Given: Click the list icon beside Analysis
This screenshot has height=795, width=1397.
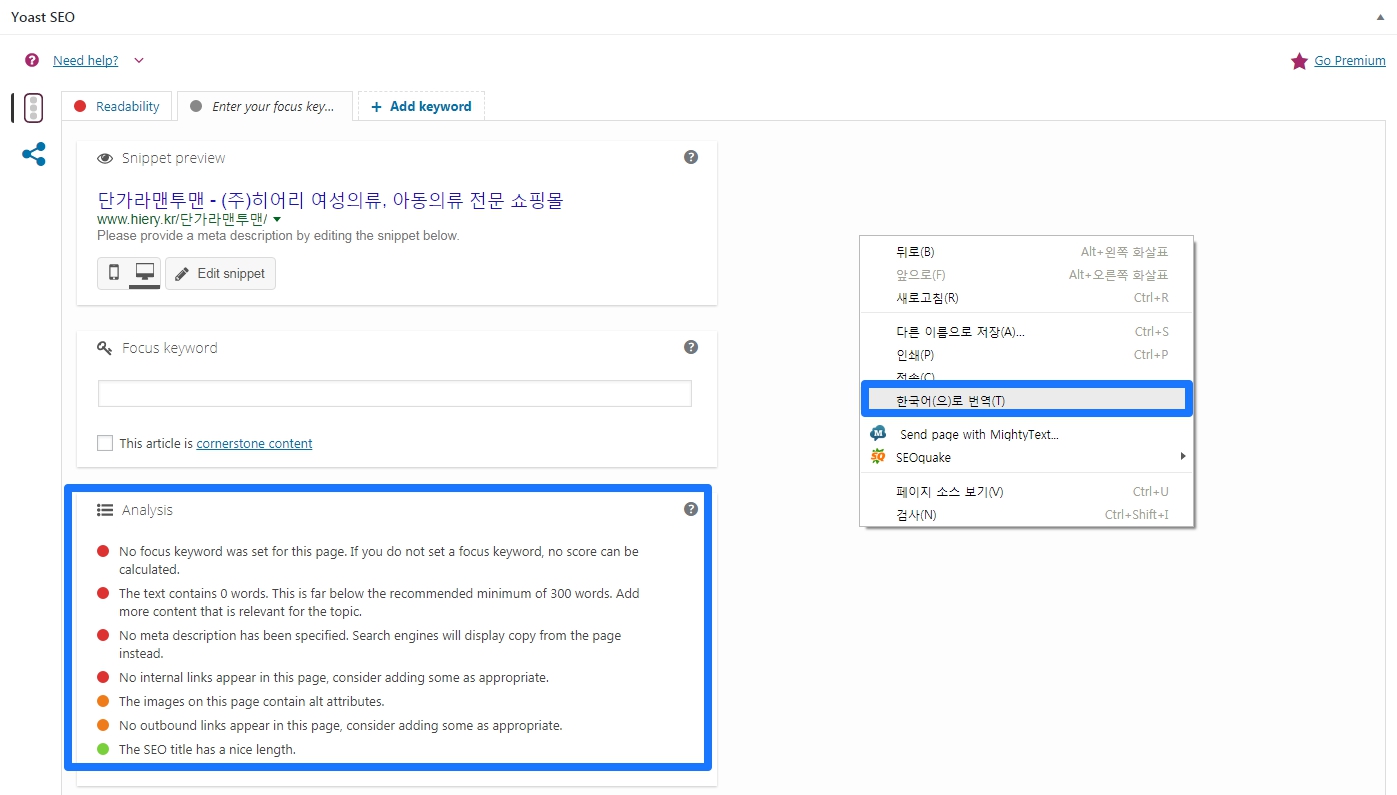Looking at the screenshot, I should (105, 509).
